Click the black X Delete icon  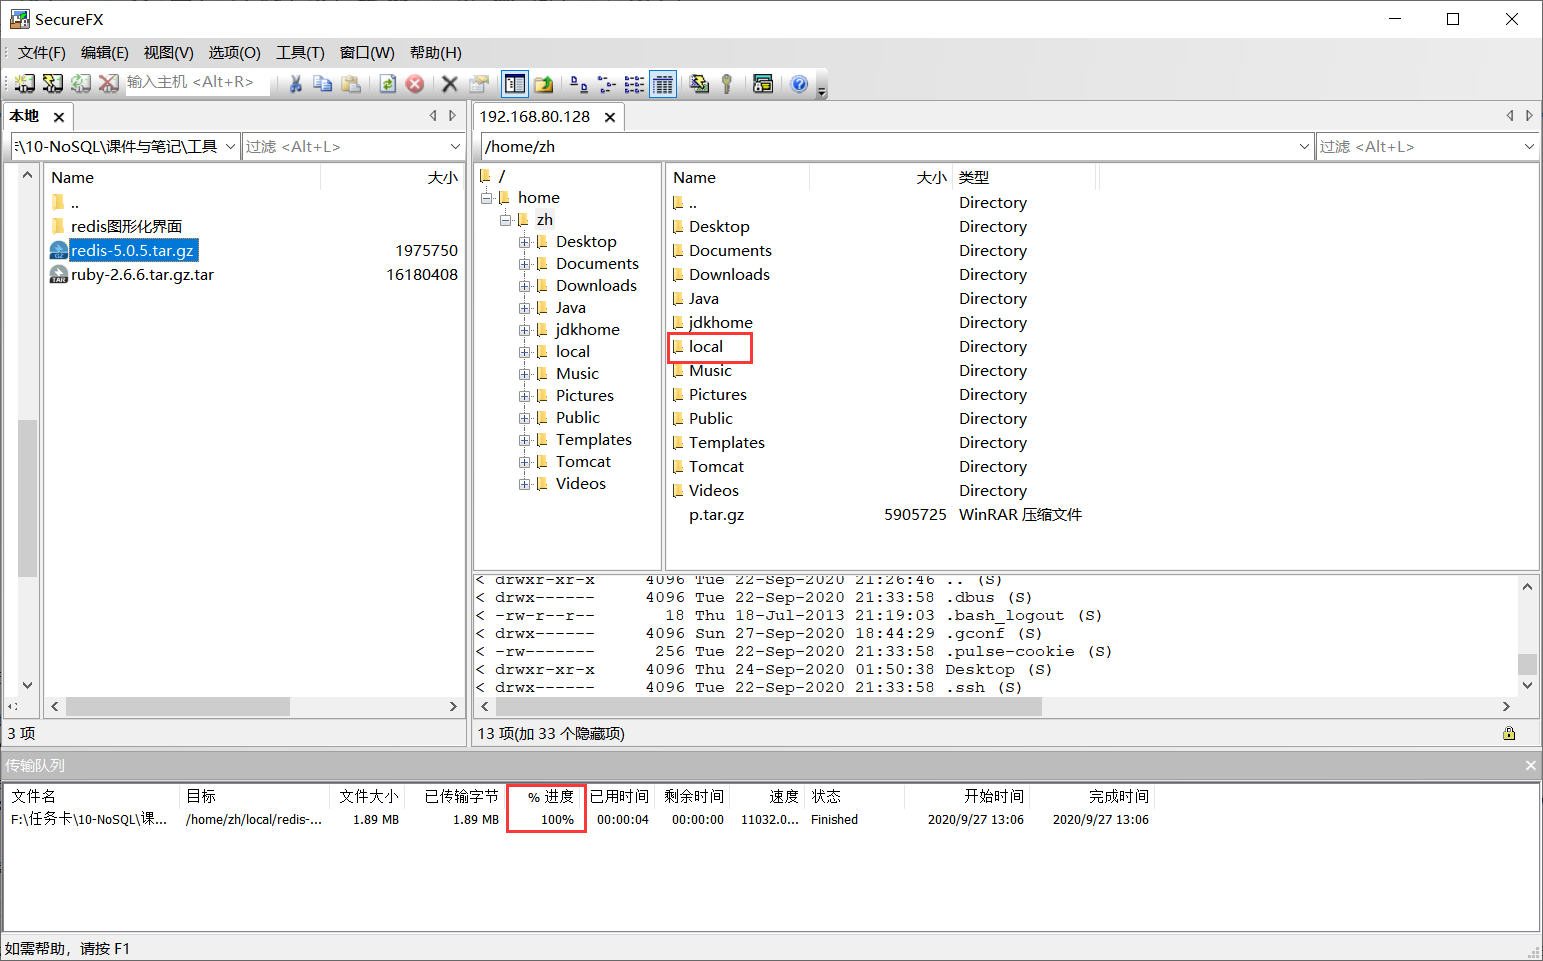(x=450, y=84)
